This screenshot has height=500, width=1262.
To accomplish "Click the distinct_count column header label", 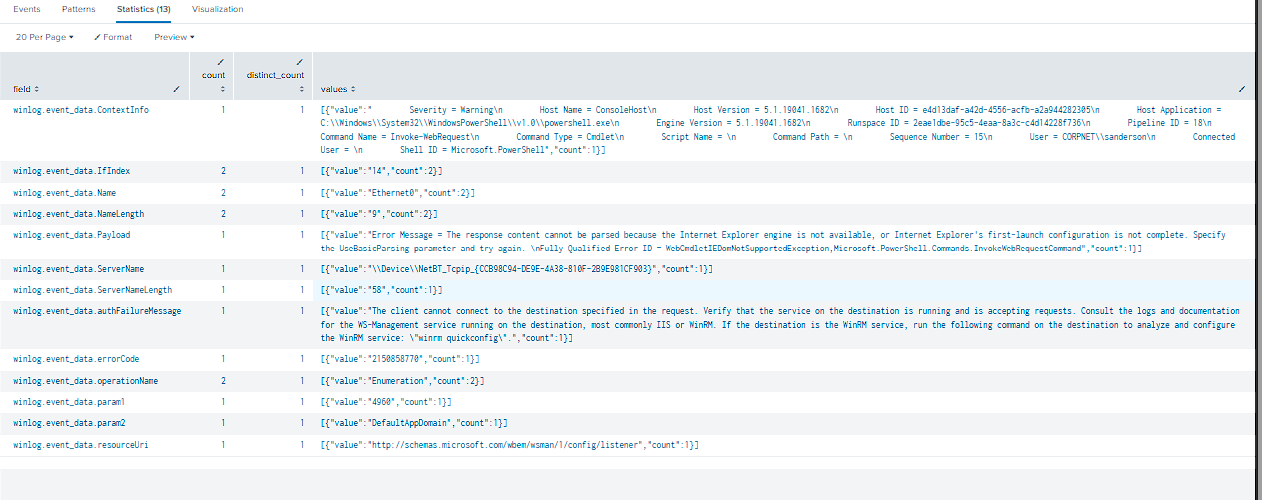I will click(x=276, y=75).
